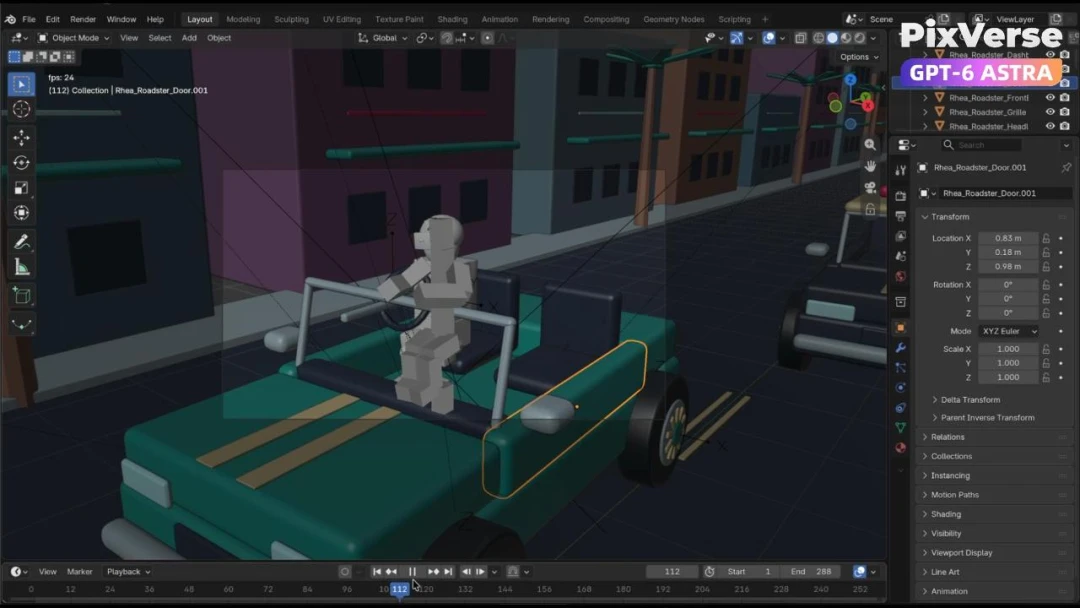Open the timeline Playback dropdown
The image size is (1080, 608).
pyautogui.click(x=128, y=572)
